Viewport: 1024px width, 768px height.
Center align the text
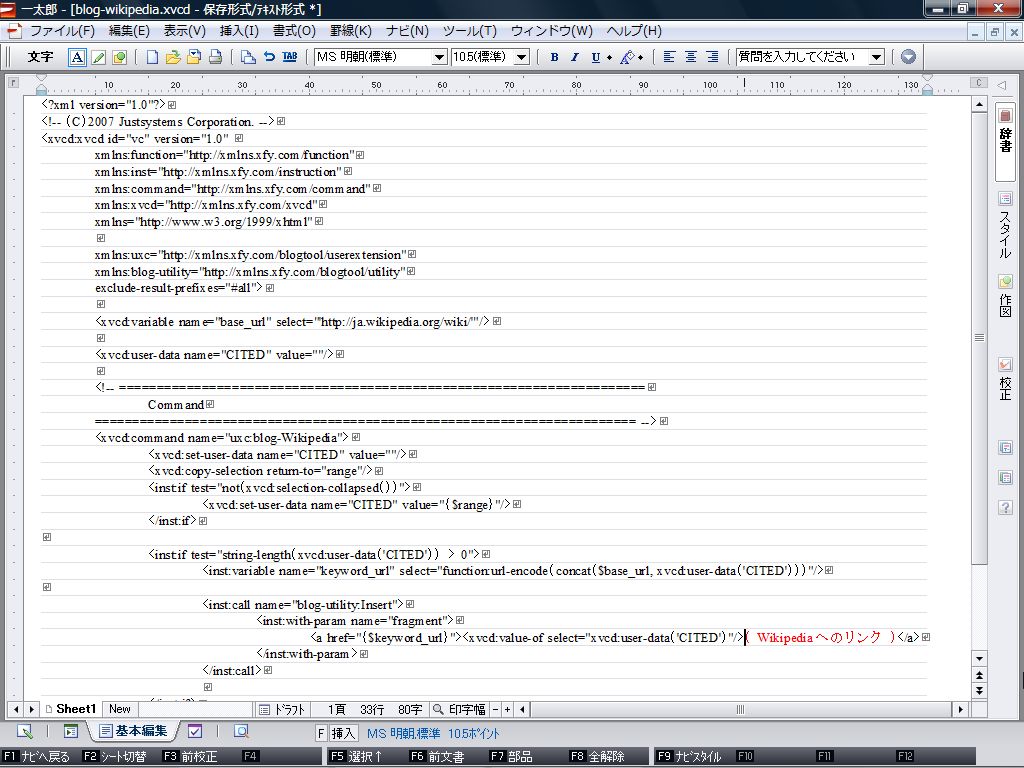click(x=691, y=57)
